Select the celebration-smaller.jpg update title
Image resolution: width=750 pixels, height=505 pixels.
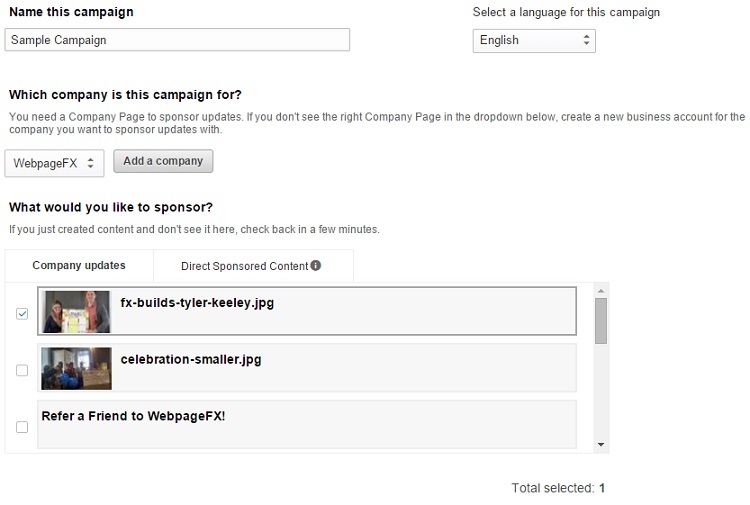(191, 359)
